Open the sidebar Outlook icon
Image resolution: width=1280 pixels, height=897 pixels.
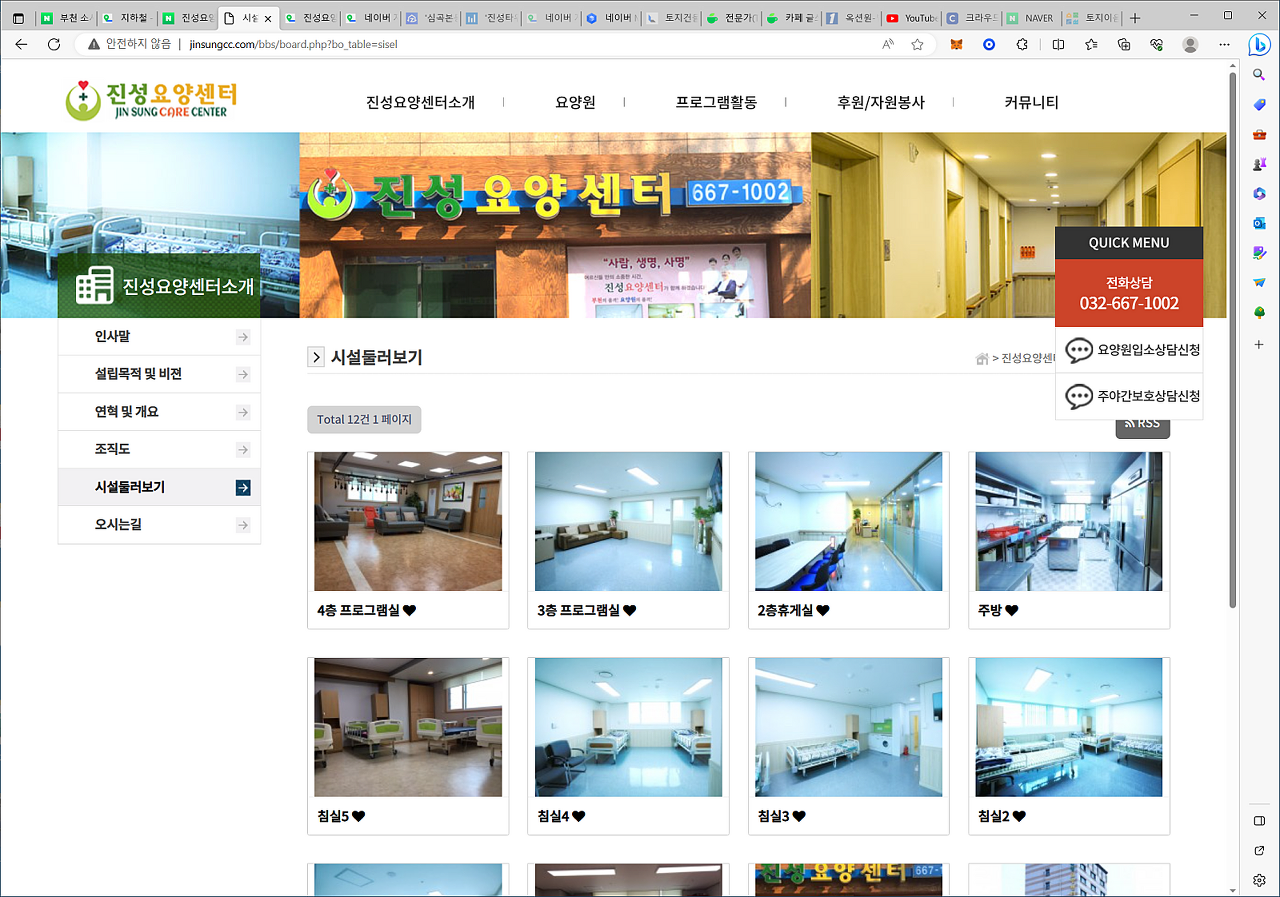1260,223
